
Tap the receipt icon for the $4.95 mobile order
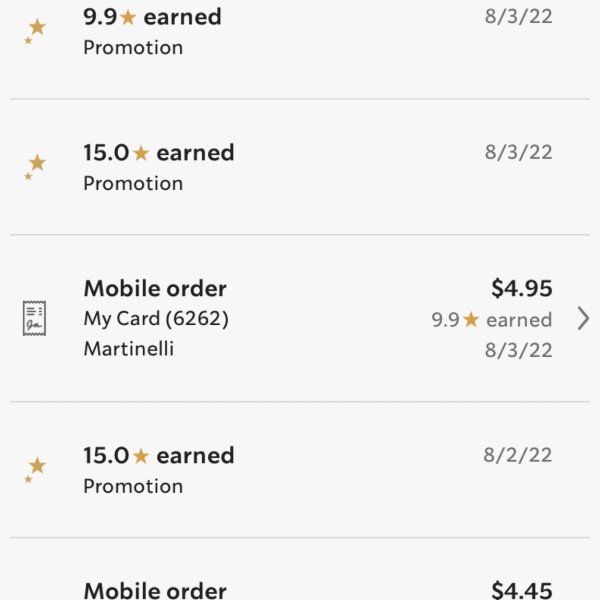(x=34, y=318)
